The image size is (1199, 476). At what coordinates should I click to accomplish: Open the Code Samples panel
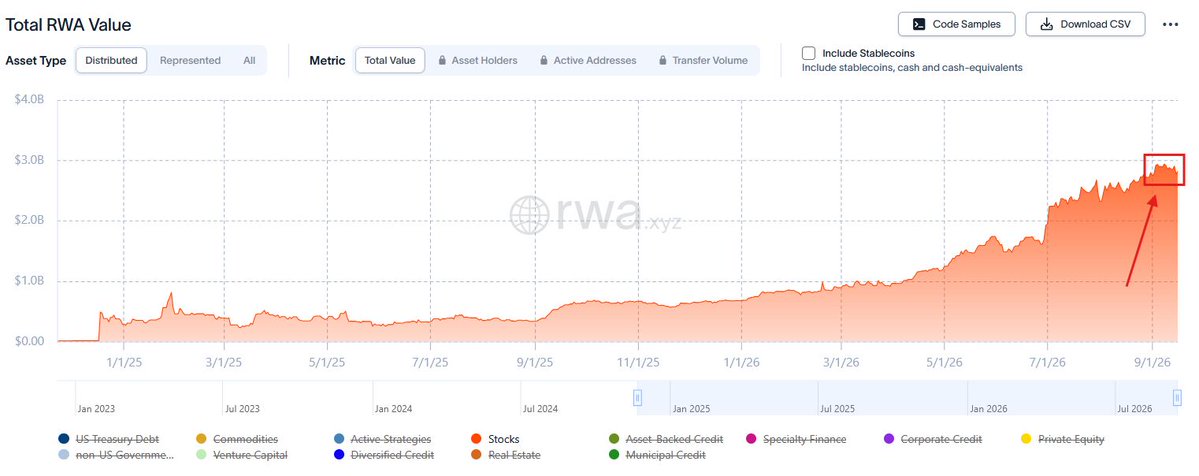pyautogui.click(x=957, y=24)
